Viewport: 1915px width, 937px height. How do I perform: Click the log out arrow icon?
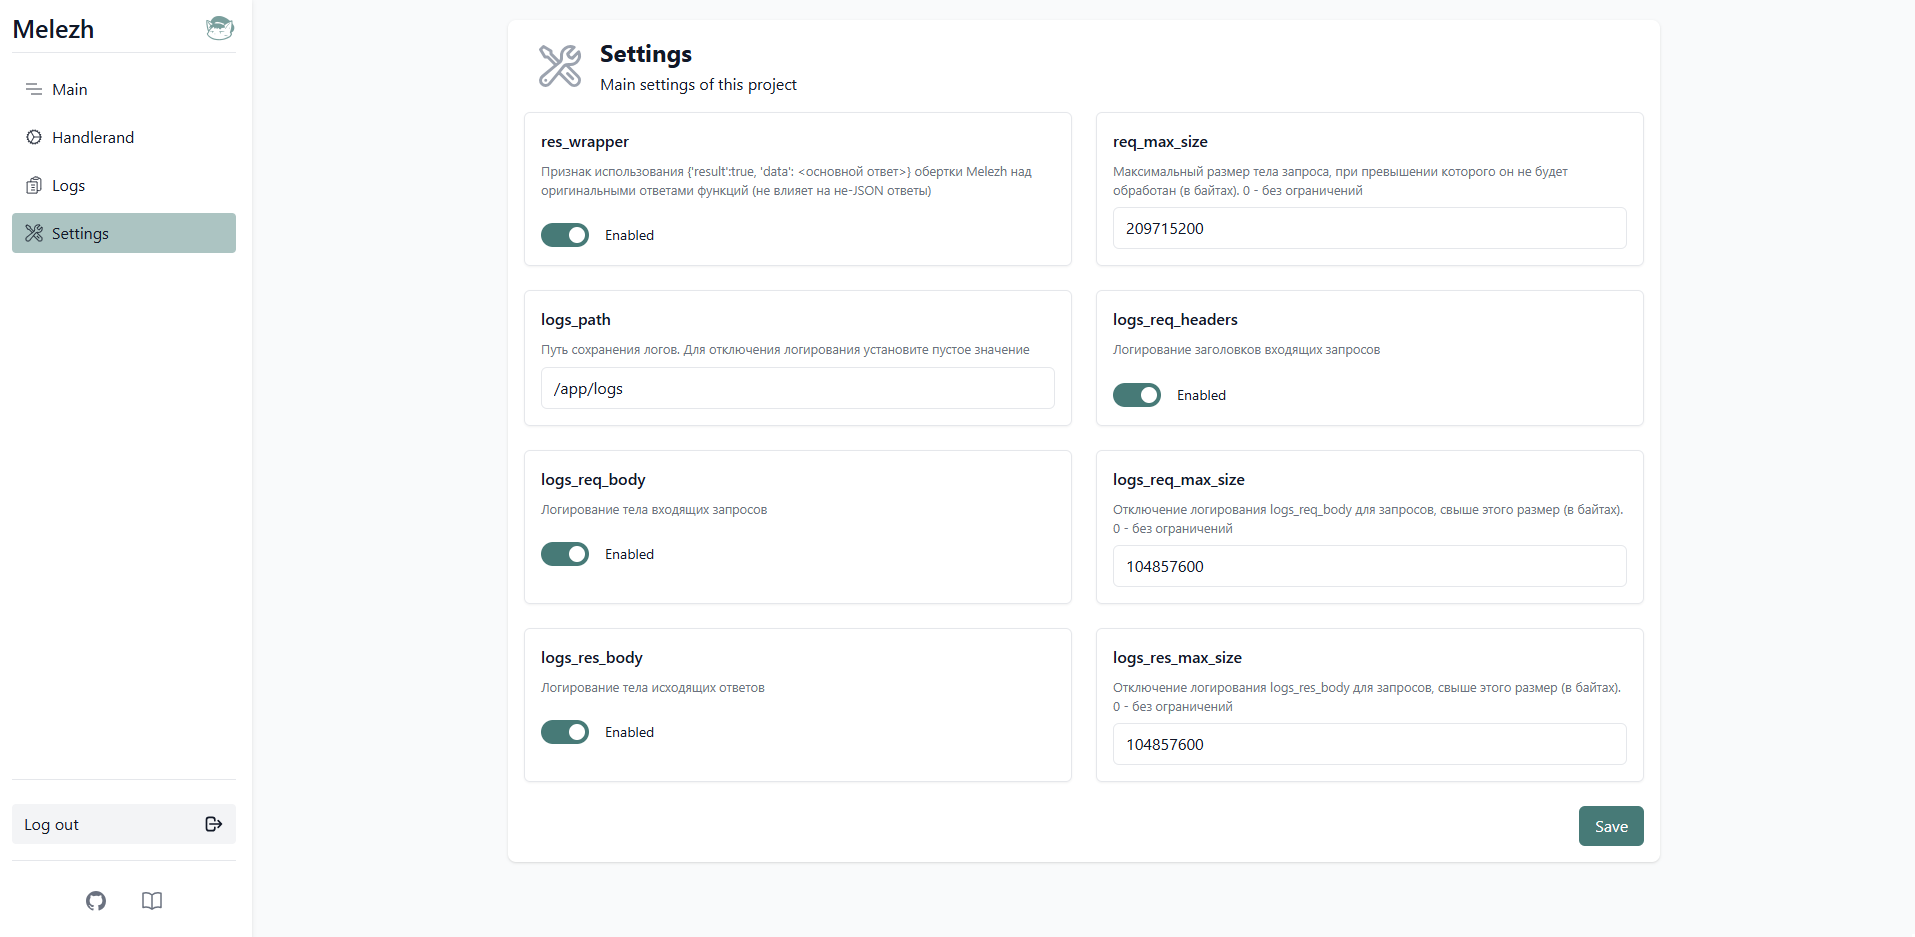tap(213, 824)
